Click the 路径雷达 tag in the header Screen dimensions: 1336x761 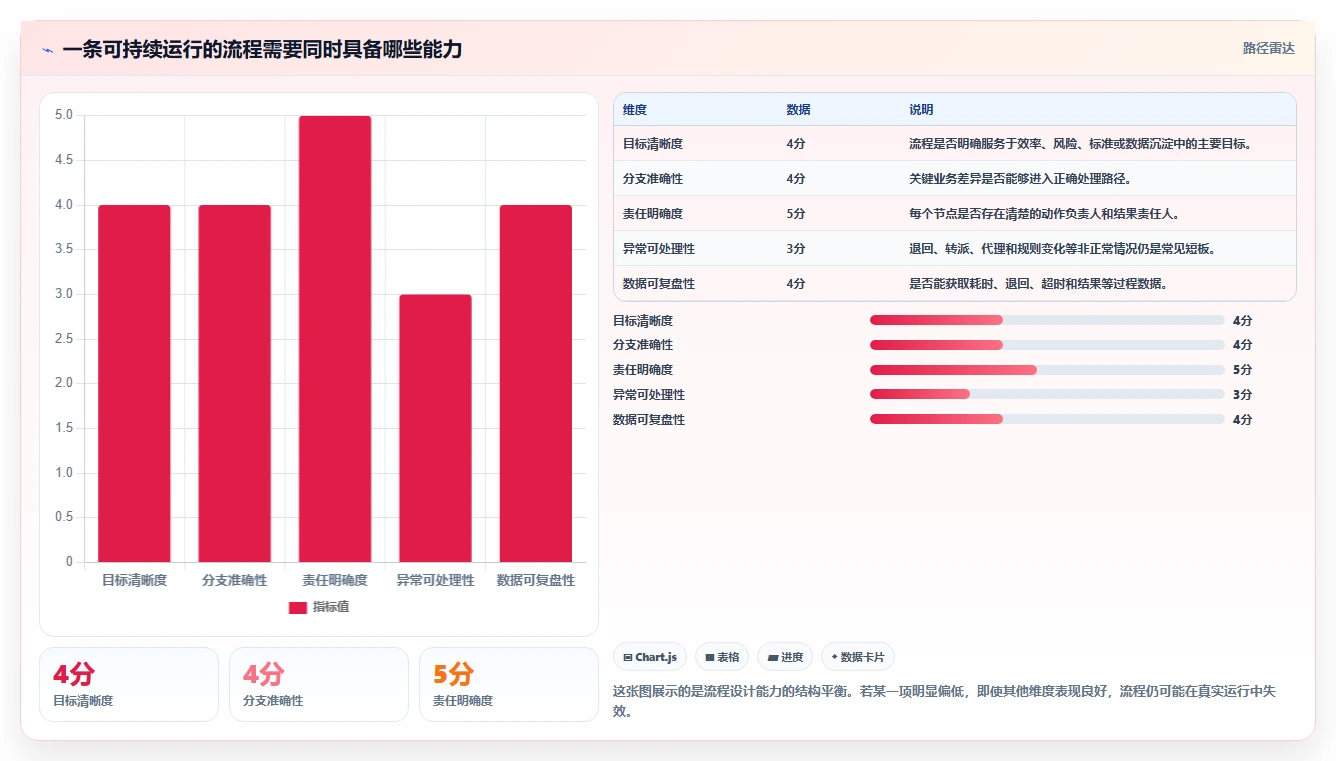point(1269,48)
